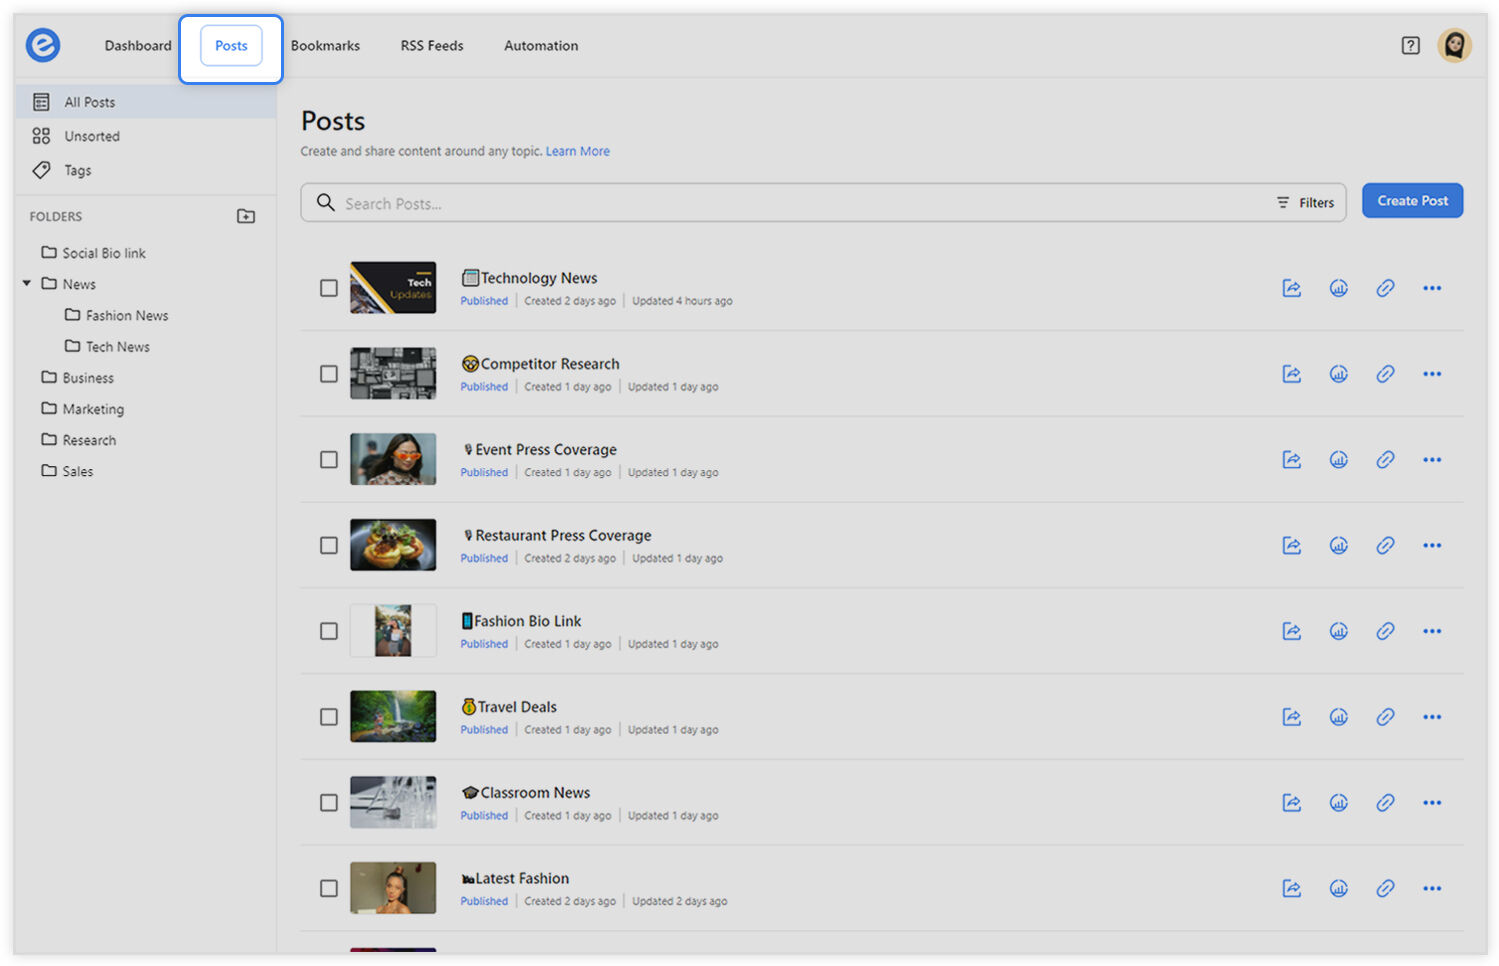Copy link icon for Fashion Bio Link
Viewport: 1499px width, 966px height.
point(1385,631)
